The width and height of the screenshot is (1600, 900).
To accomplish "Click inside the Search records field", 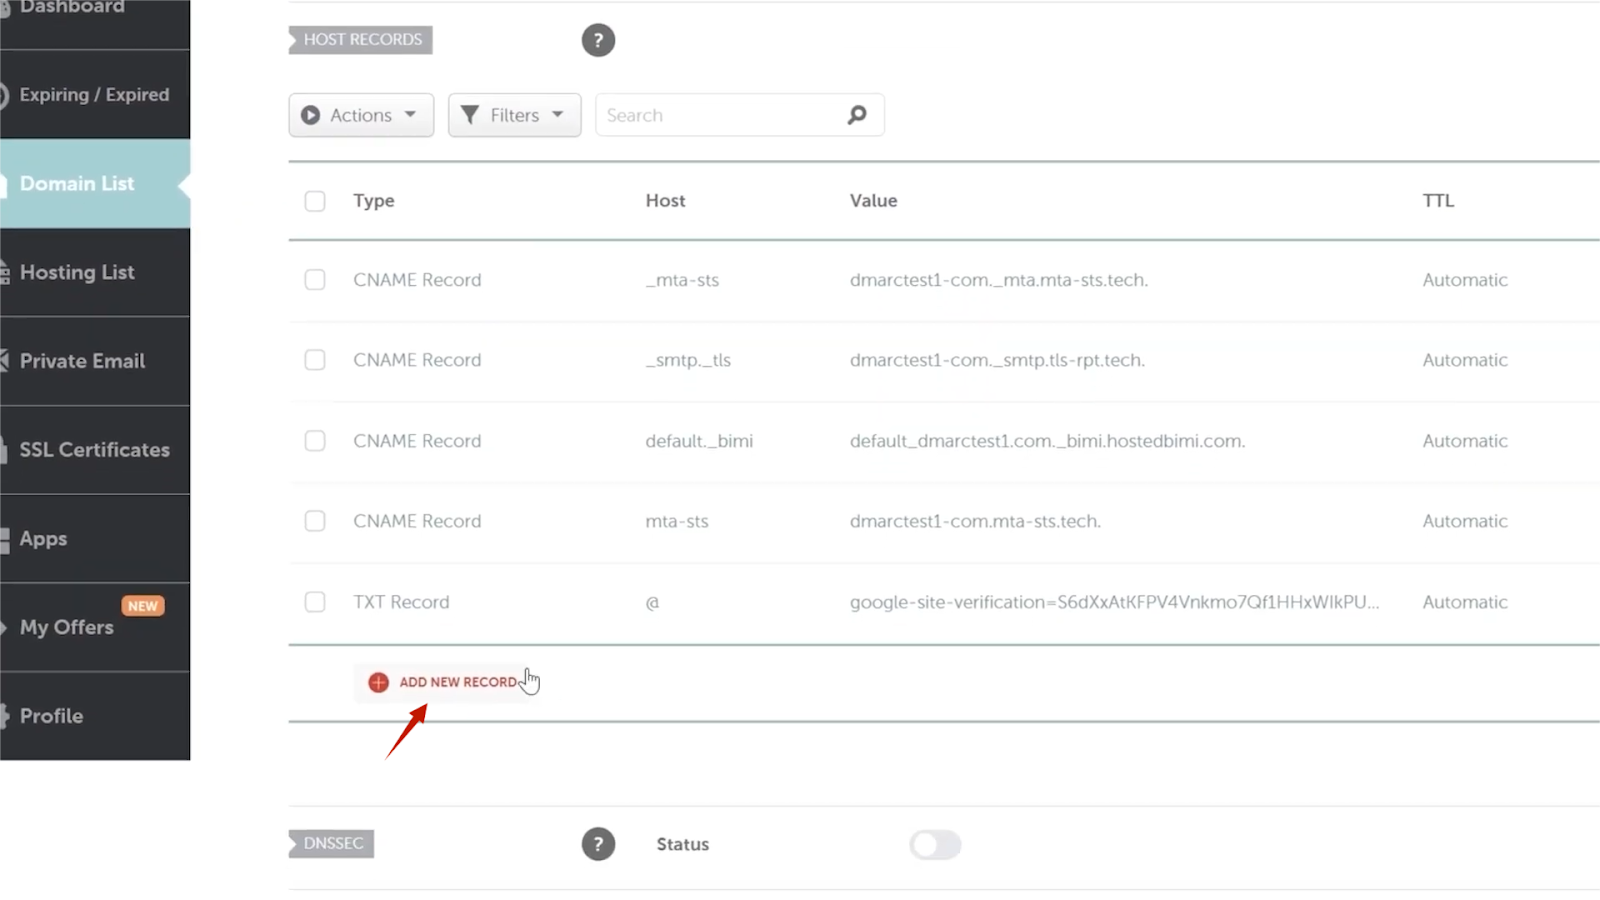I will tap(720, 115).
